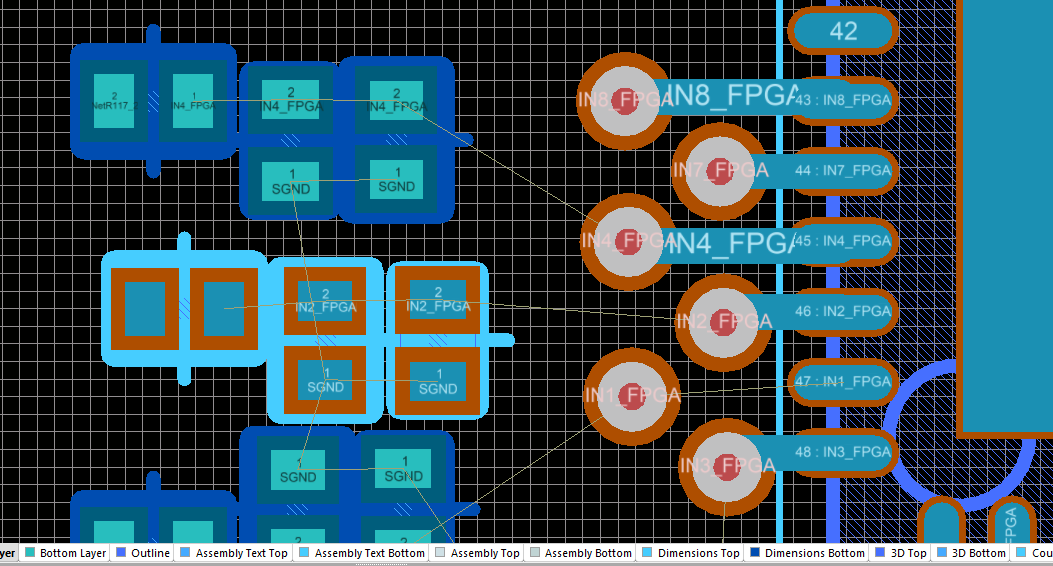1053x566 pixels.
Task: Select the IN3_FPGA via
Action: pyautogui.click(x=727, y=466)
